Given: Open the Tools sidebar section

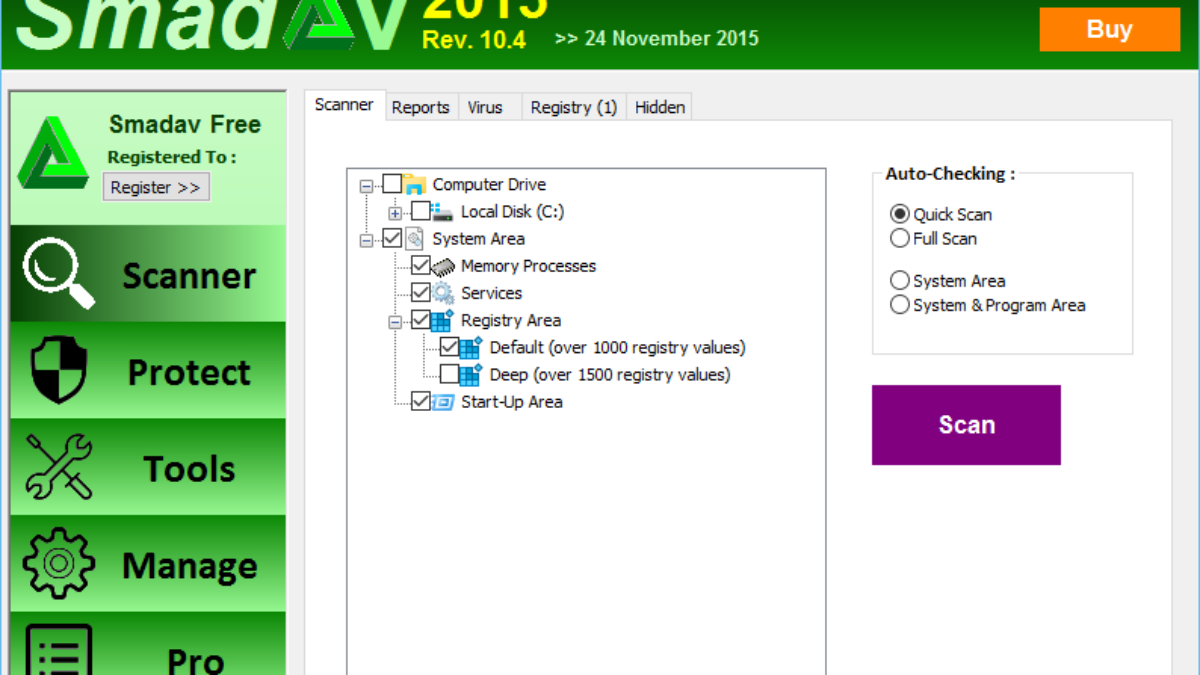Looking at the screenshot, I should pyautogui.click(x=148, y=467).
